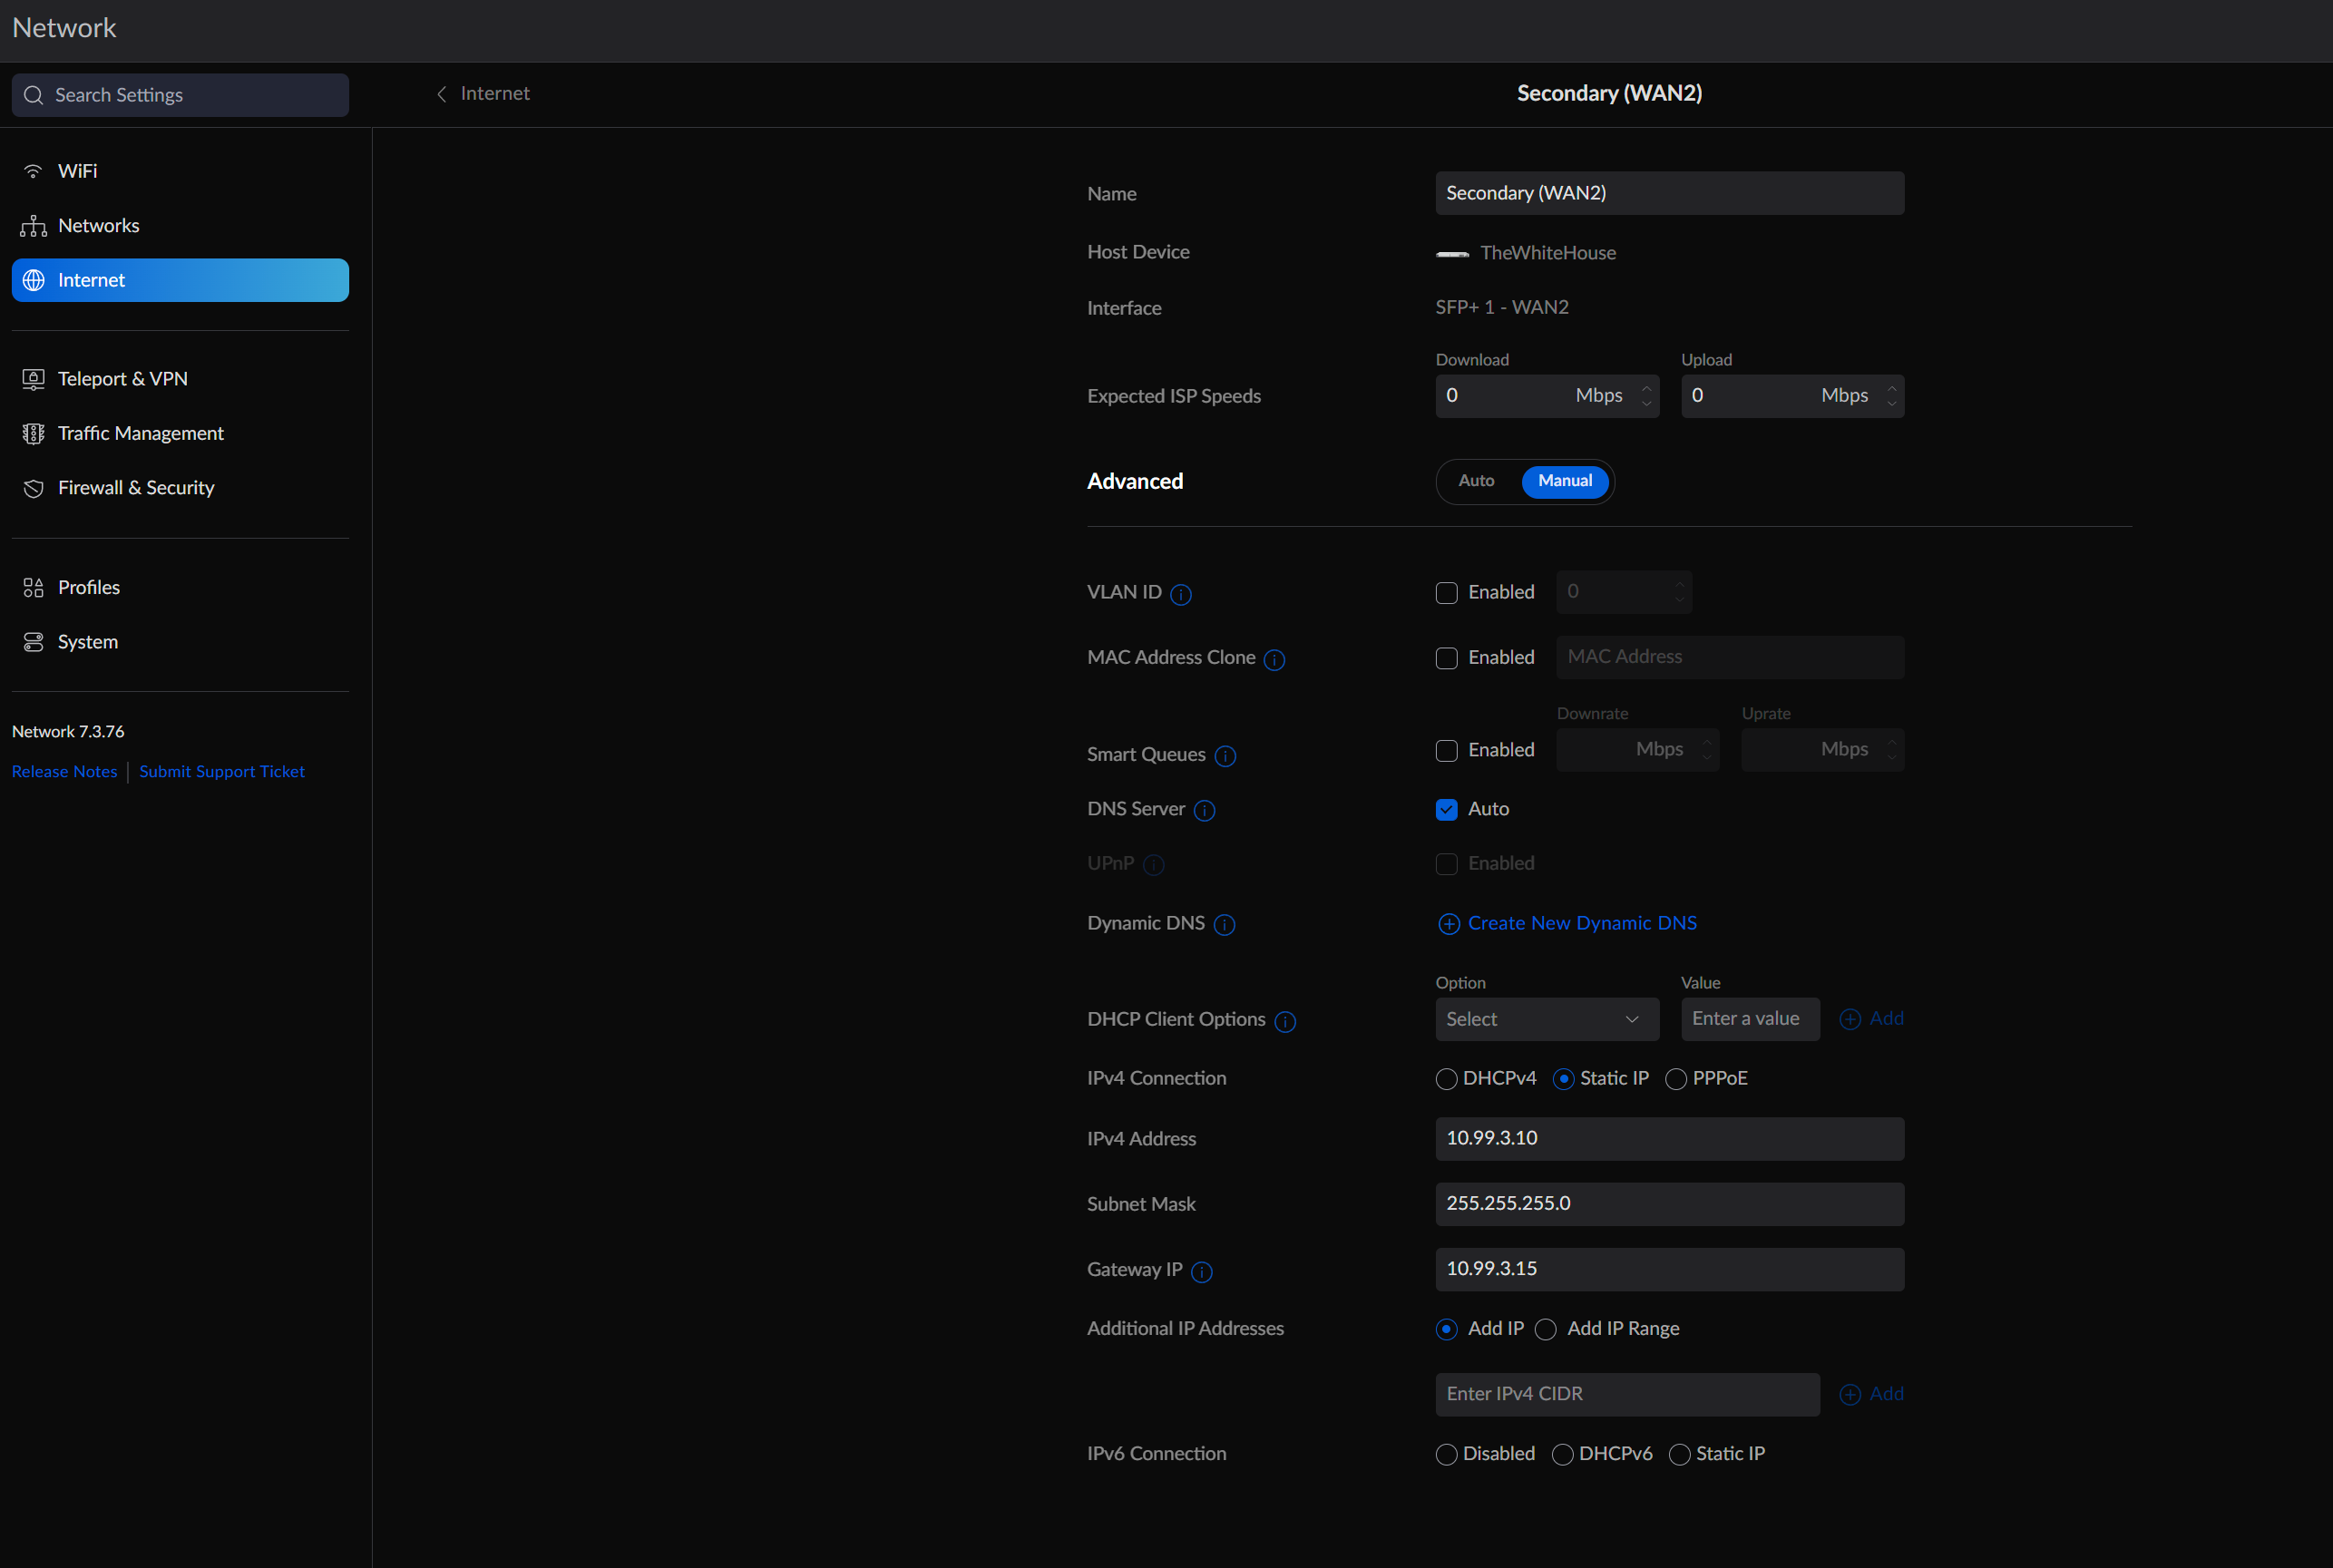Open the Traffic Management section
The image size is (2333, 1568).
pos(140,433)
